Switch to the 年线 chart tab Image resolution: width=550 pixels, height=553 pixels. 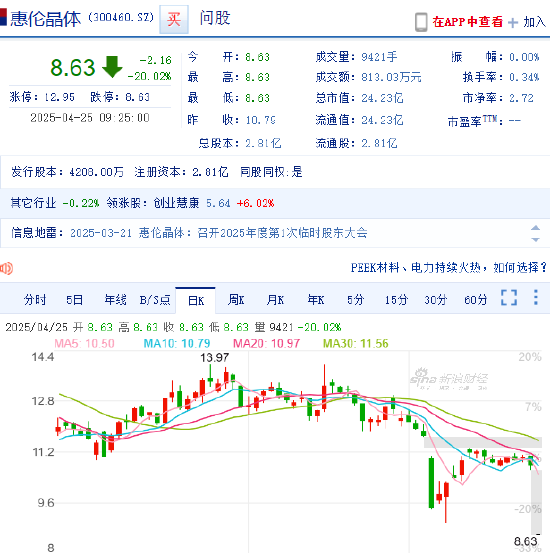coord(115,300)
